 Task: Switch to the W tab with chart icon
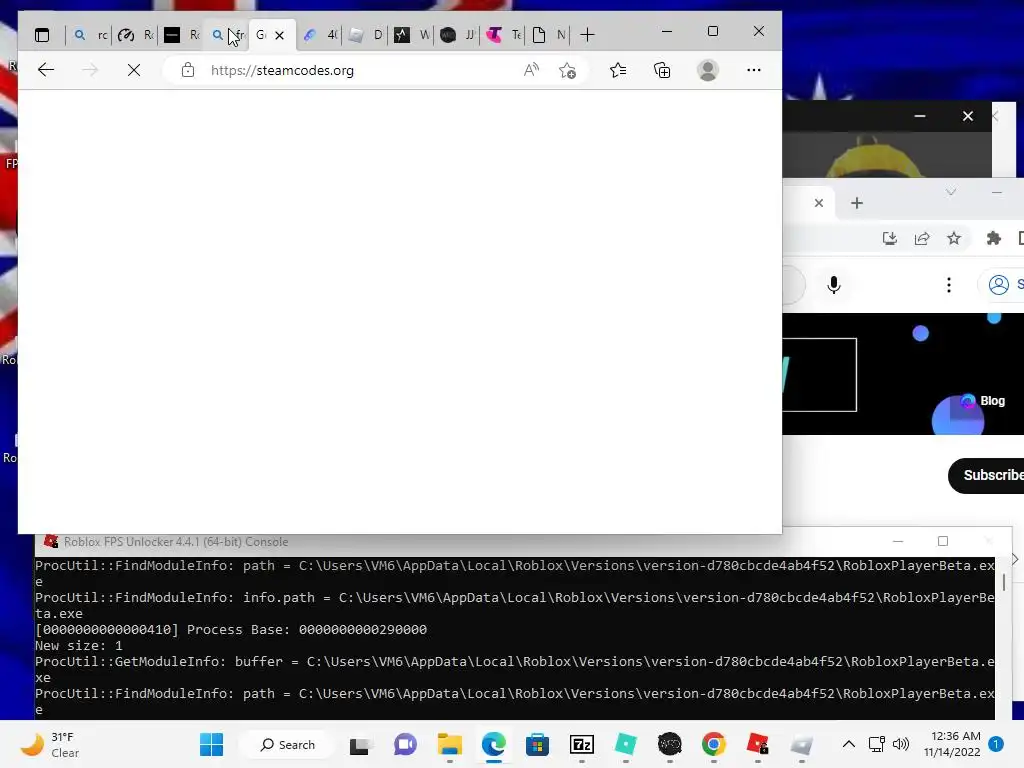point(411,35)
